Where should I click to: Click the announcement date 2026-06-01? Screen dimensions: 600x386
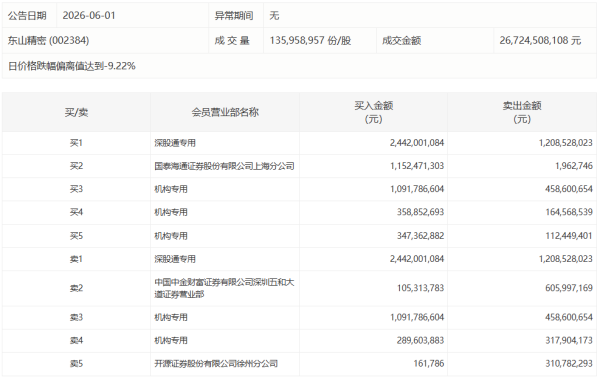point(89,16)
